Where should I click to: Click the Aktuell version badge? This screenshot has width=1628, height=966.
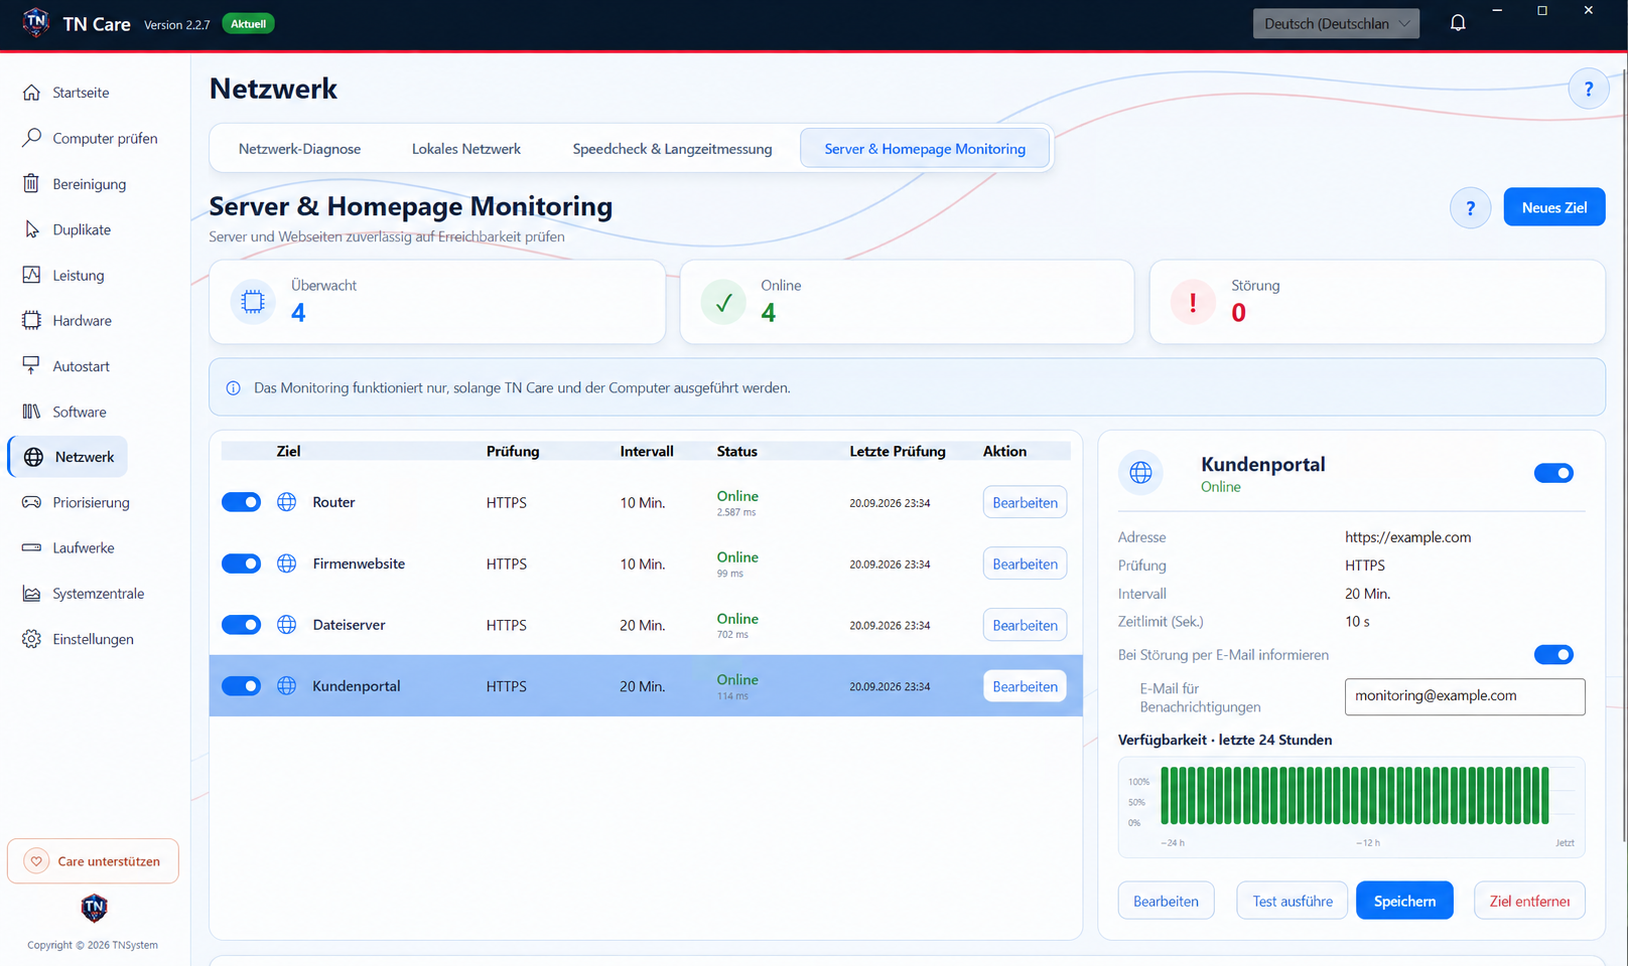click(248, 24)
